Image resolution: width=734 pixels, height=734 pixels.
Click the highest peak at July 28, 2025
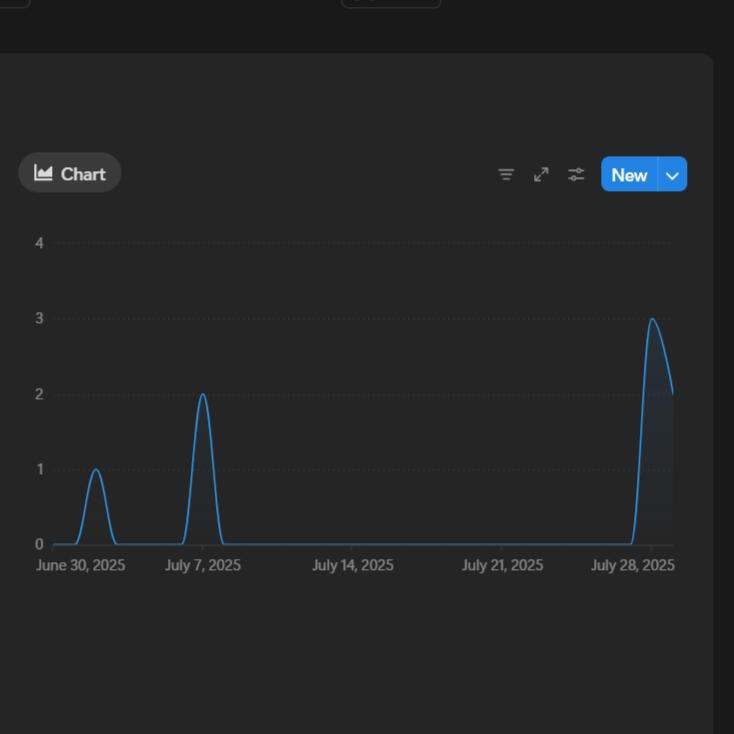tap(652, 319)
